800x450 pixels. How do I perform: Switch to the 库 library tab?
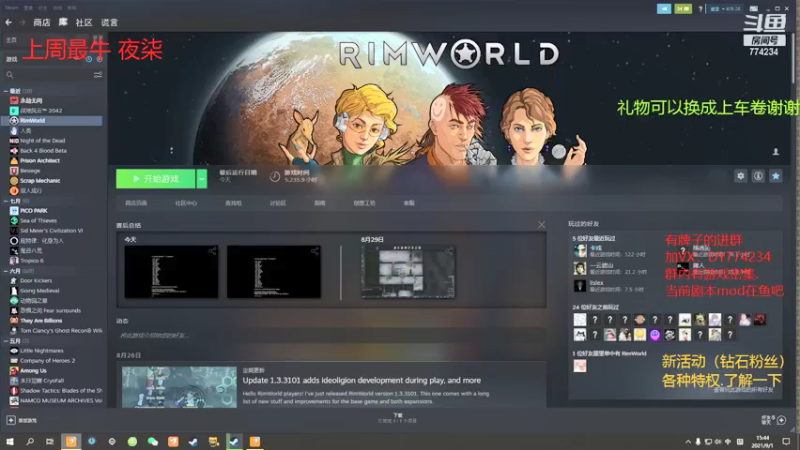click(63, 22)
